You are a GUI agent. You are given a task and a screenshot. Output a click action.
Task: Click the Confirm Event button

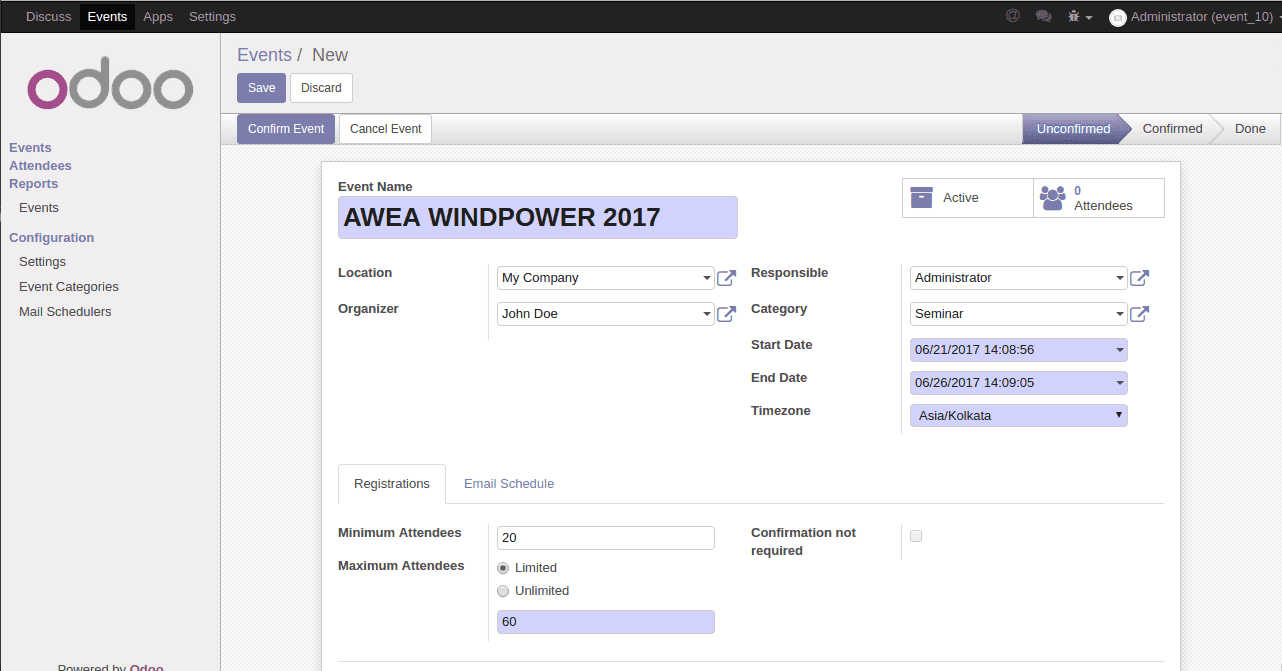coord(286,129)
